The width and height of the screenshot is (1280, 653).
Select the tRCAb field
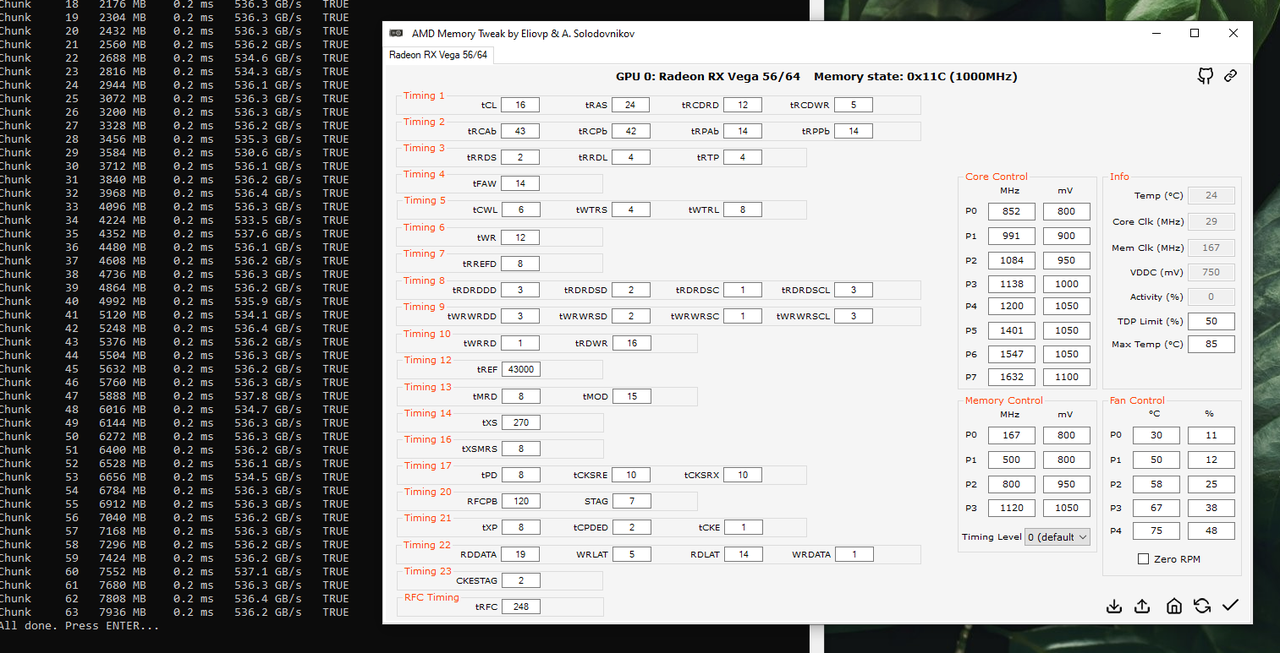(520, 131)
